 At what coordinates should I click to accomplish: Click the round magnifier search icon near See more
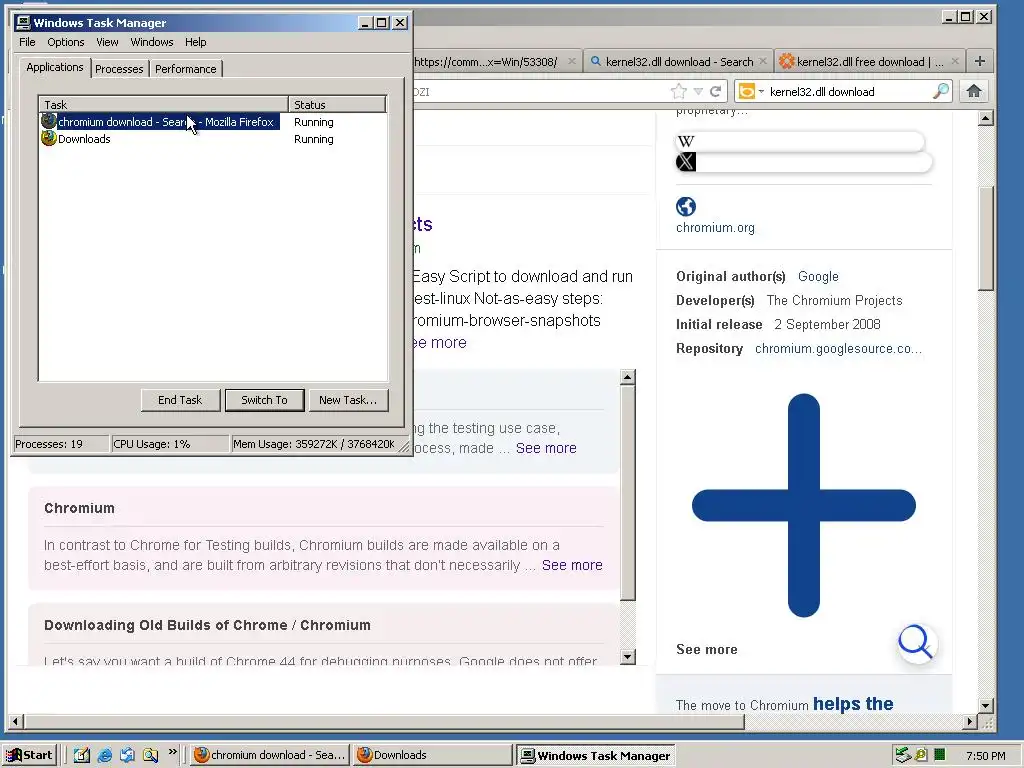click(x=916, y=643)
